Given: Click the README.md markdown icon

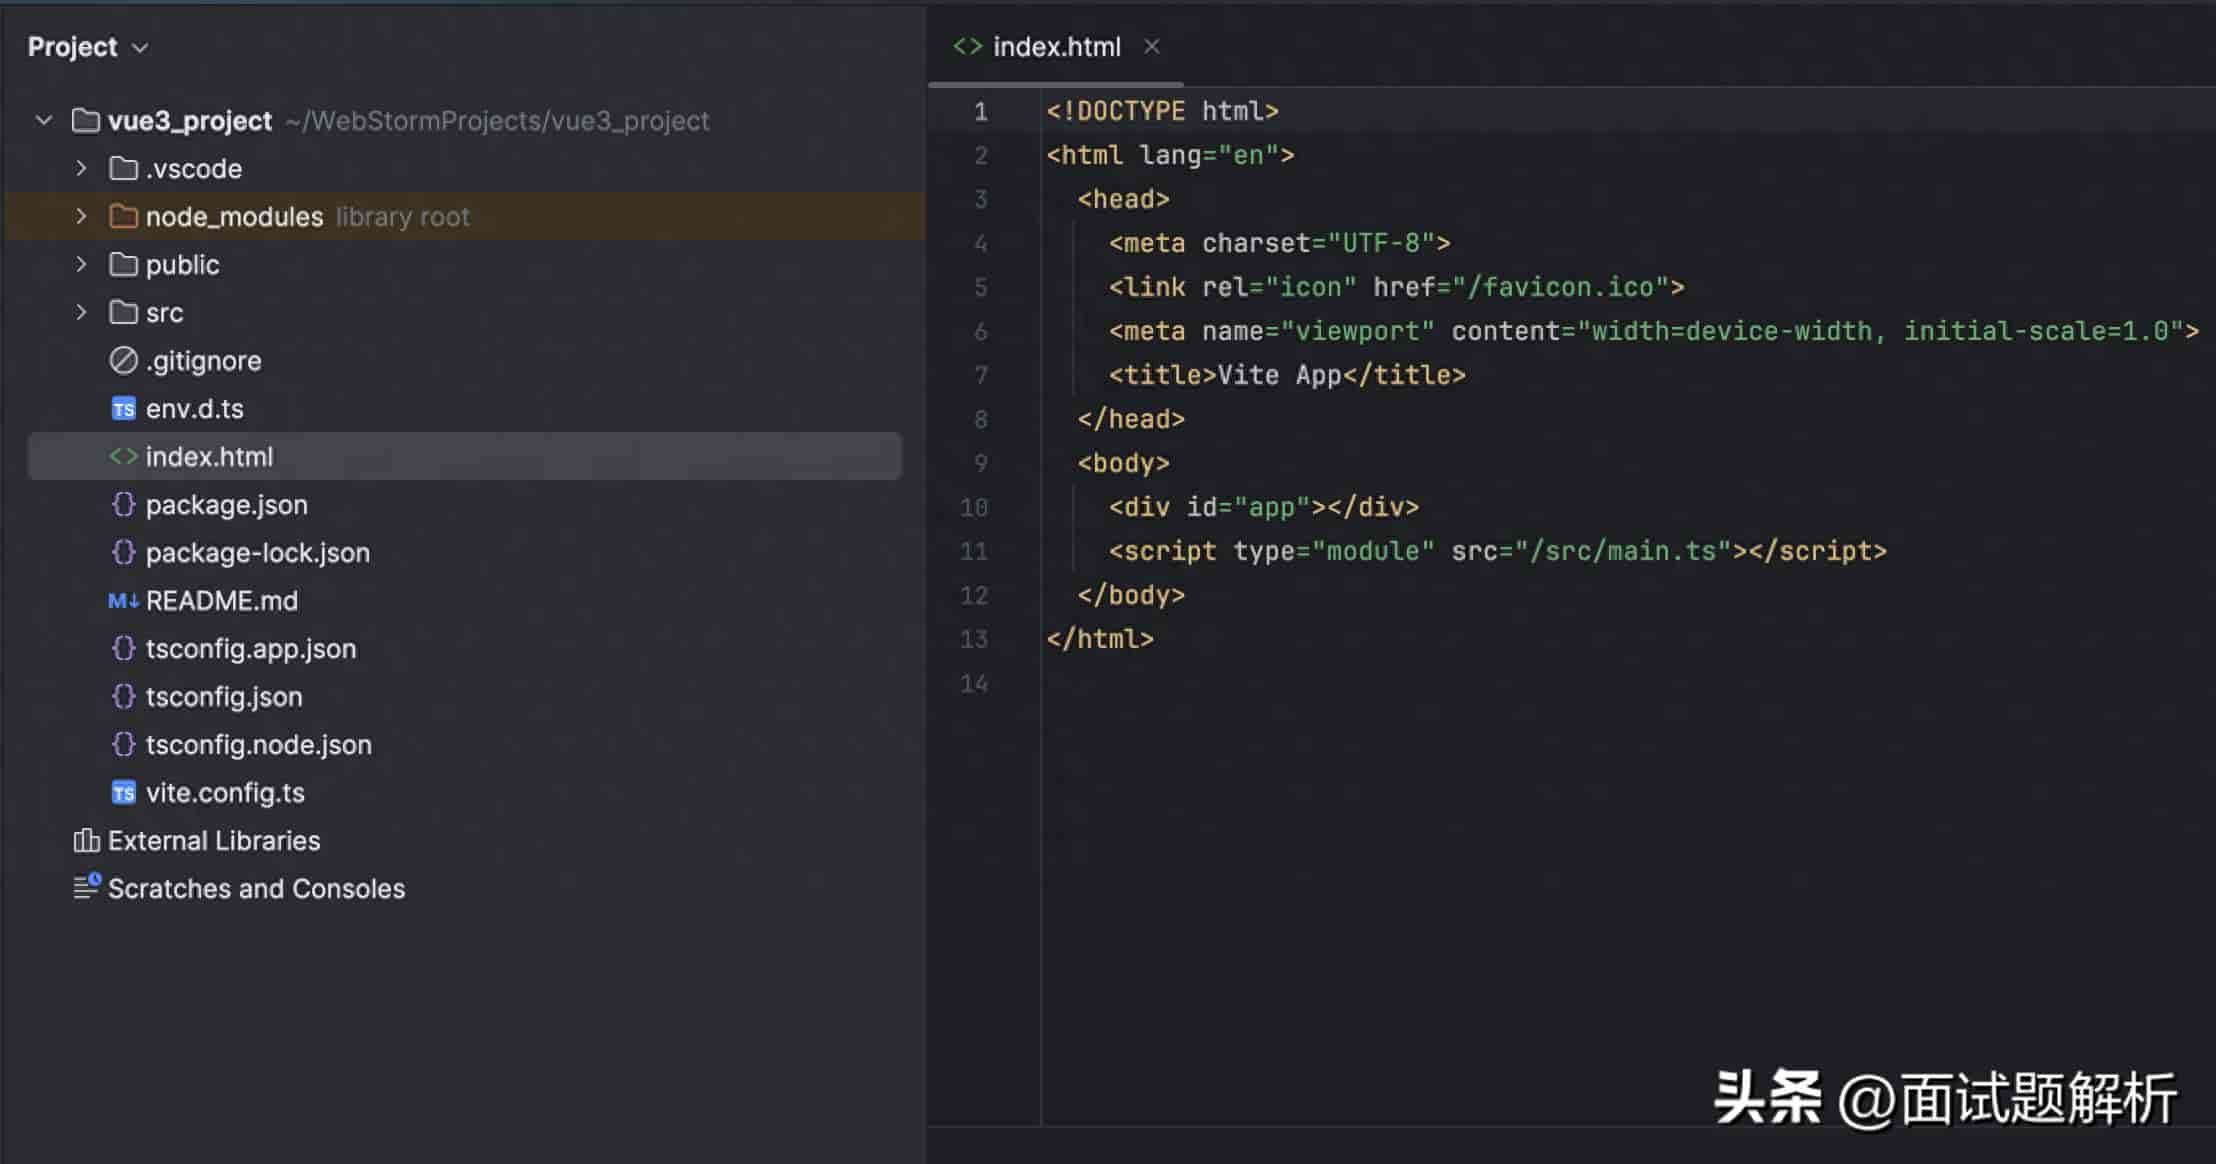Looking at the screenshot, I should click(124, 601).
